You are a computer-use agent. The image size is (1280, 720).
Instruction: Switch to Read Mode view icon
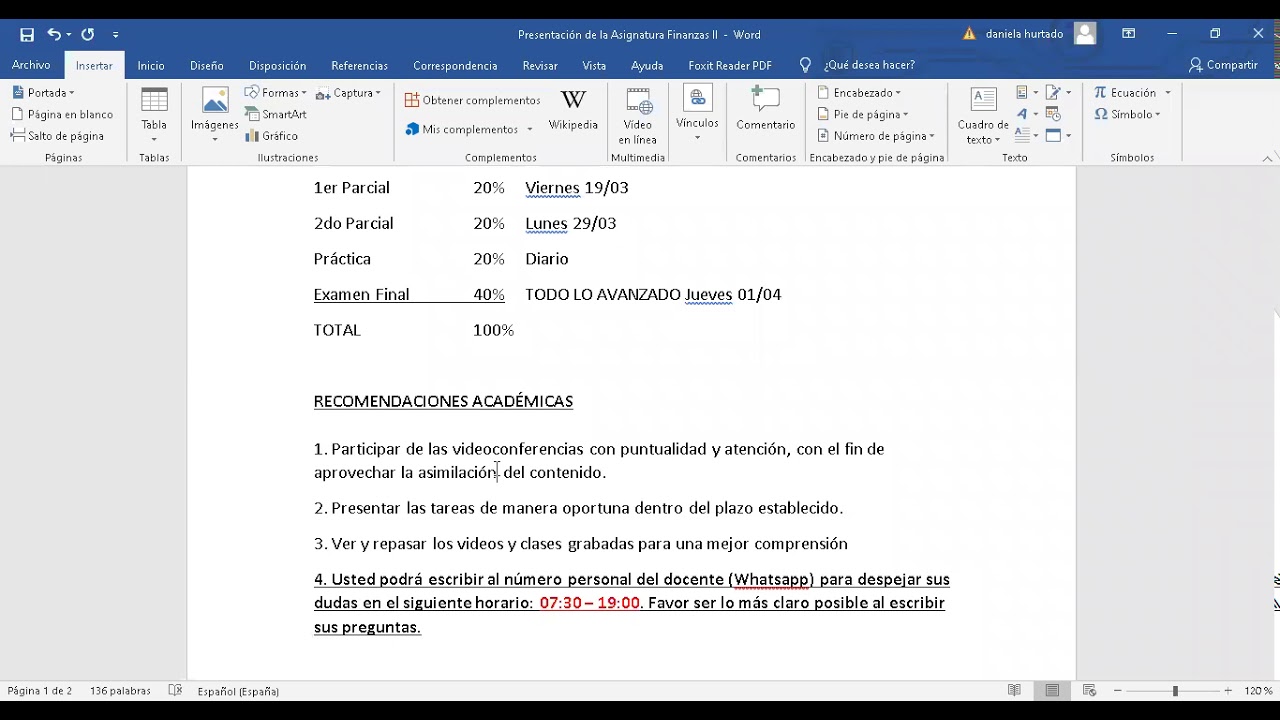pos(1014,691)
